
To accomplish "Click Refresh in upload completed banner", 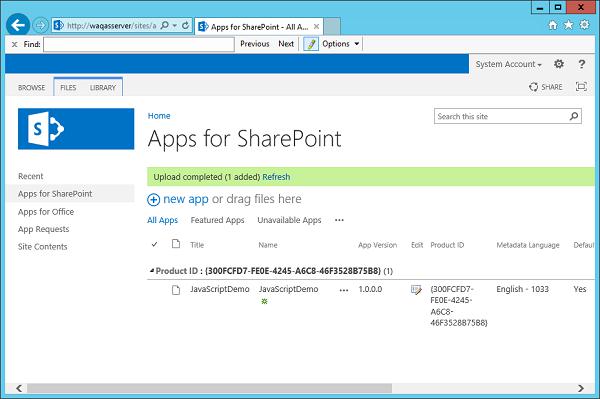I will tap(276, 177).
